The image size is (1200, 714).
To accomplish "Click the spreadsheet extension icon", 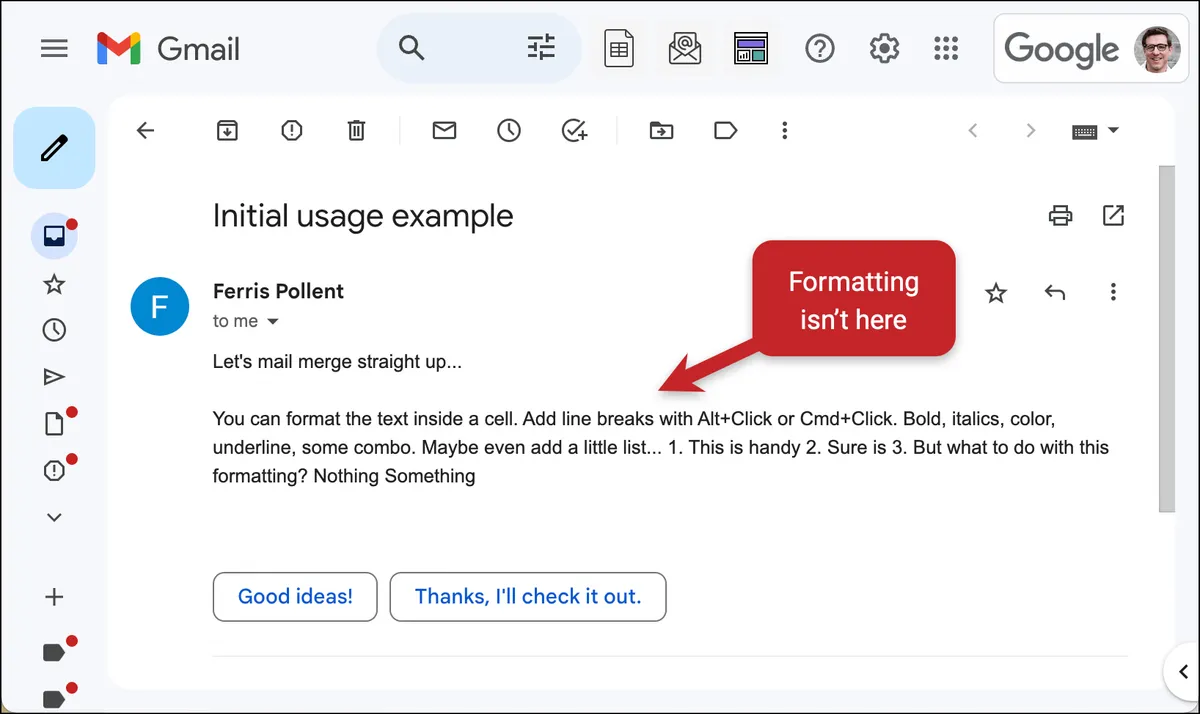I will coord(619,48).
